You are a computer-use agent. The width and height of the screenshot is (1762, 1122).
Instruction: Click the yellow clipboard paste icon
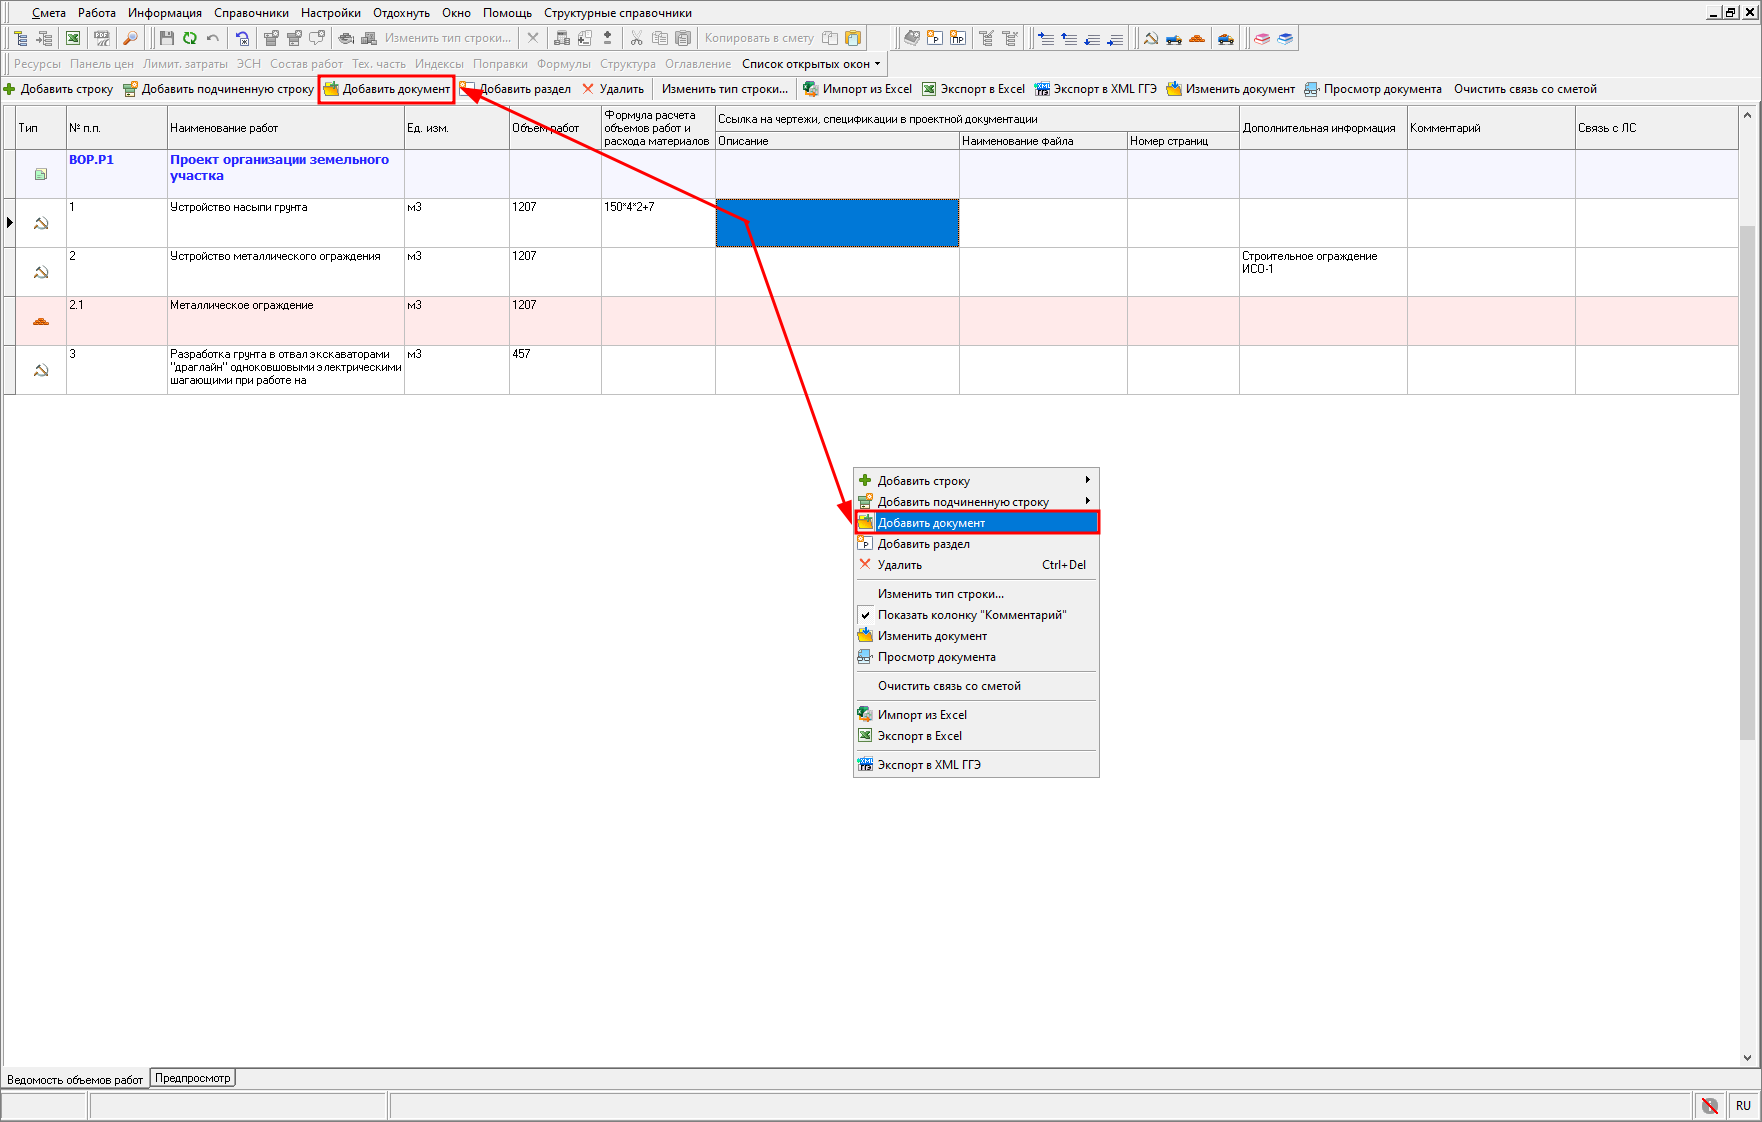pos(853,38)
